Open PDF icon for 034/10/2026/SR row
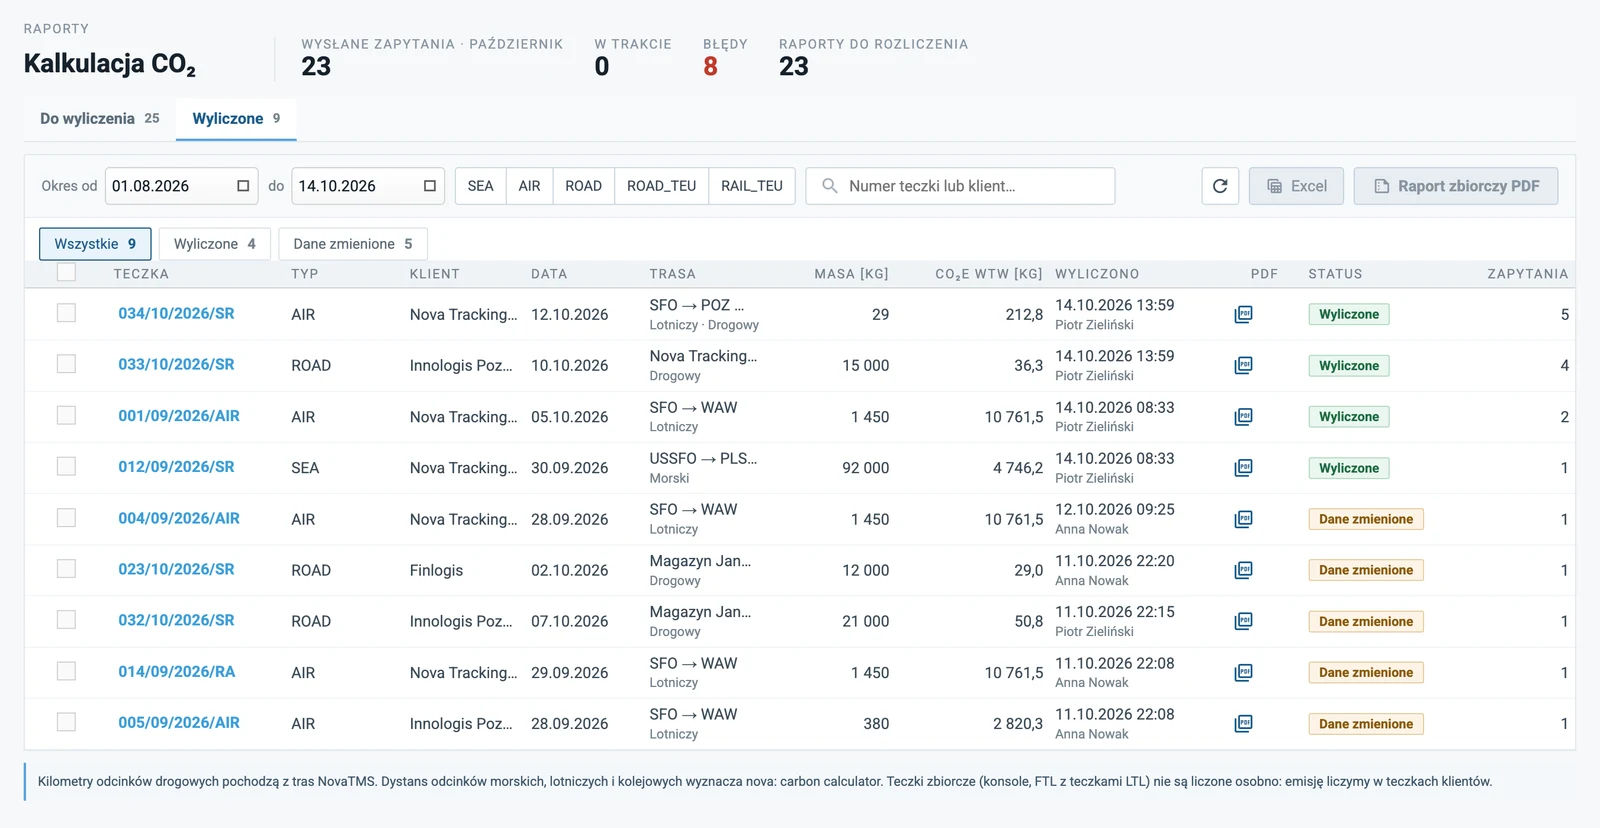Image resolution: width=1600 pixels, height=828 pixels. tap(1243, 314)
